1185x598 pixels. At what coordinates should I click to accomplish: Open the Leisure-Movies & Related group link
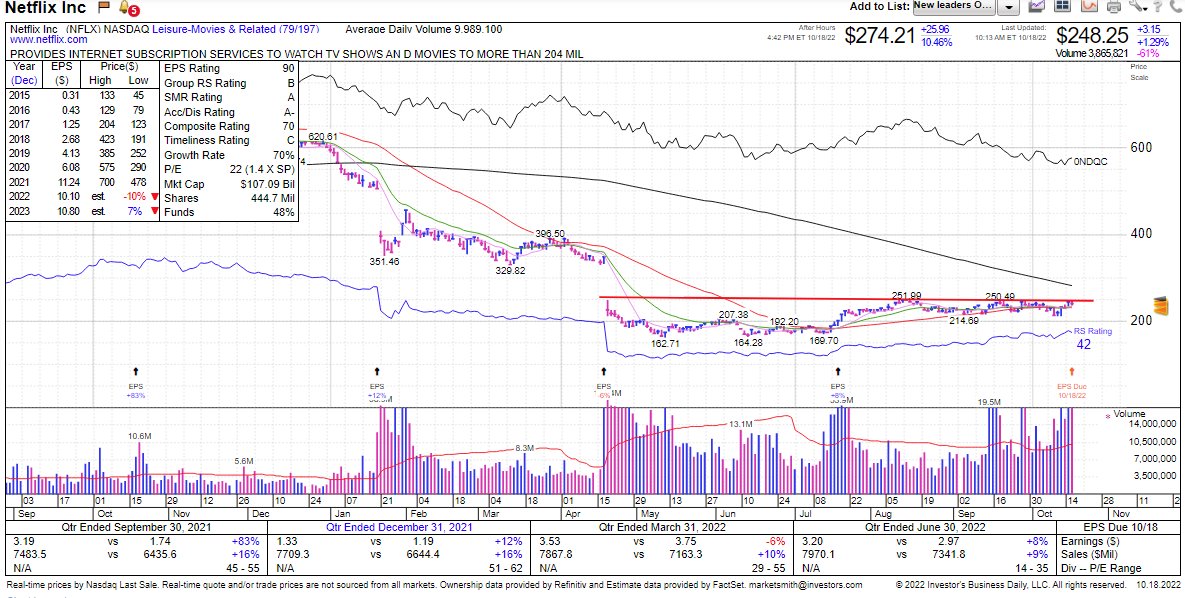click(235, 29)
